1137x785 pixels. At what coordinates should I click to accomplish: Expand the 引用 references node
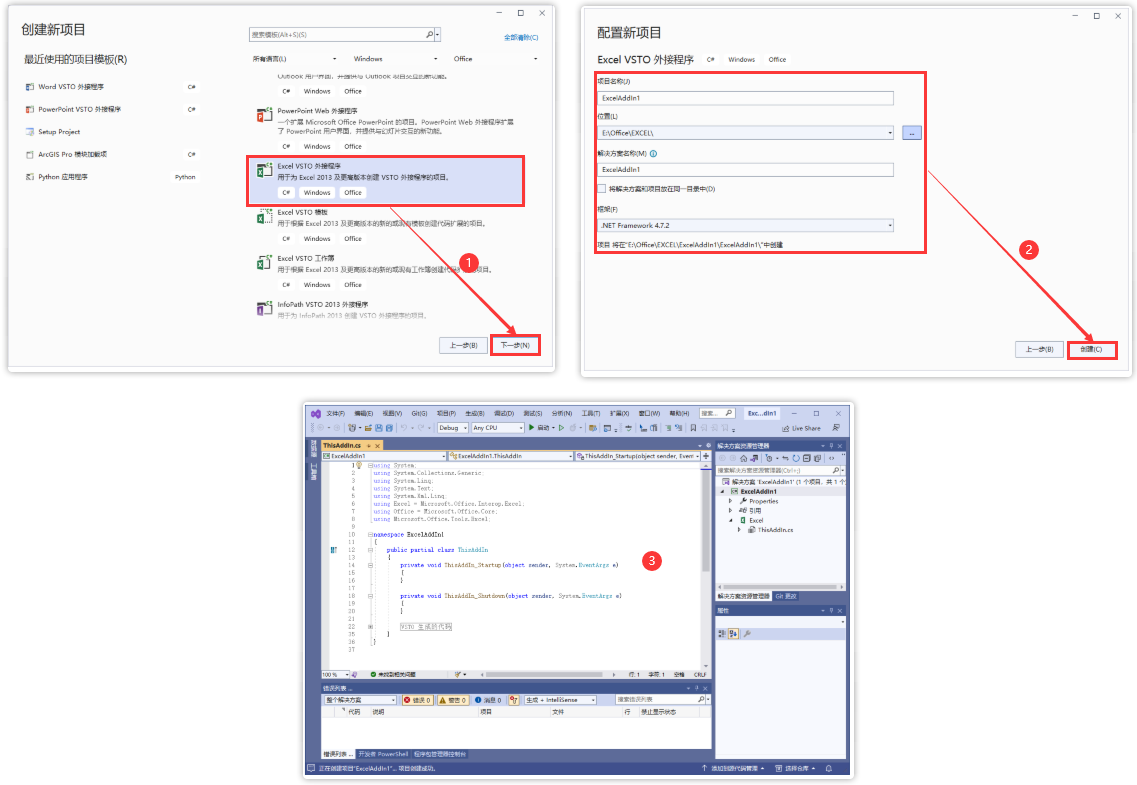tap(730, 510)
